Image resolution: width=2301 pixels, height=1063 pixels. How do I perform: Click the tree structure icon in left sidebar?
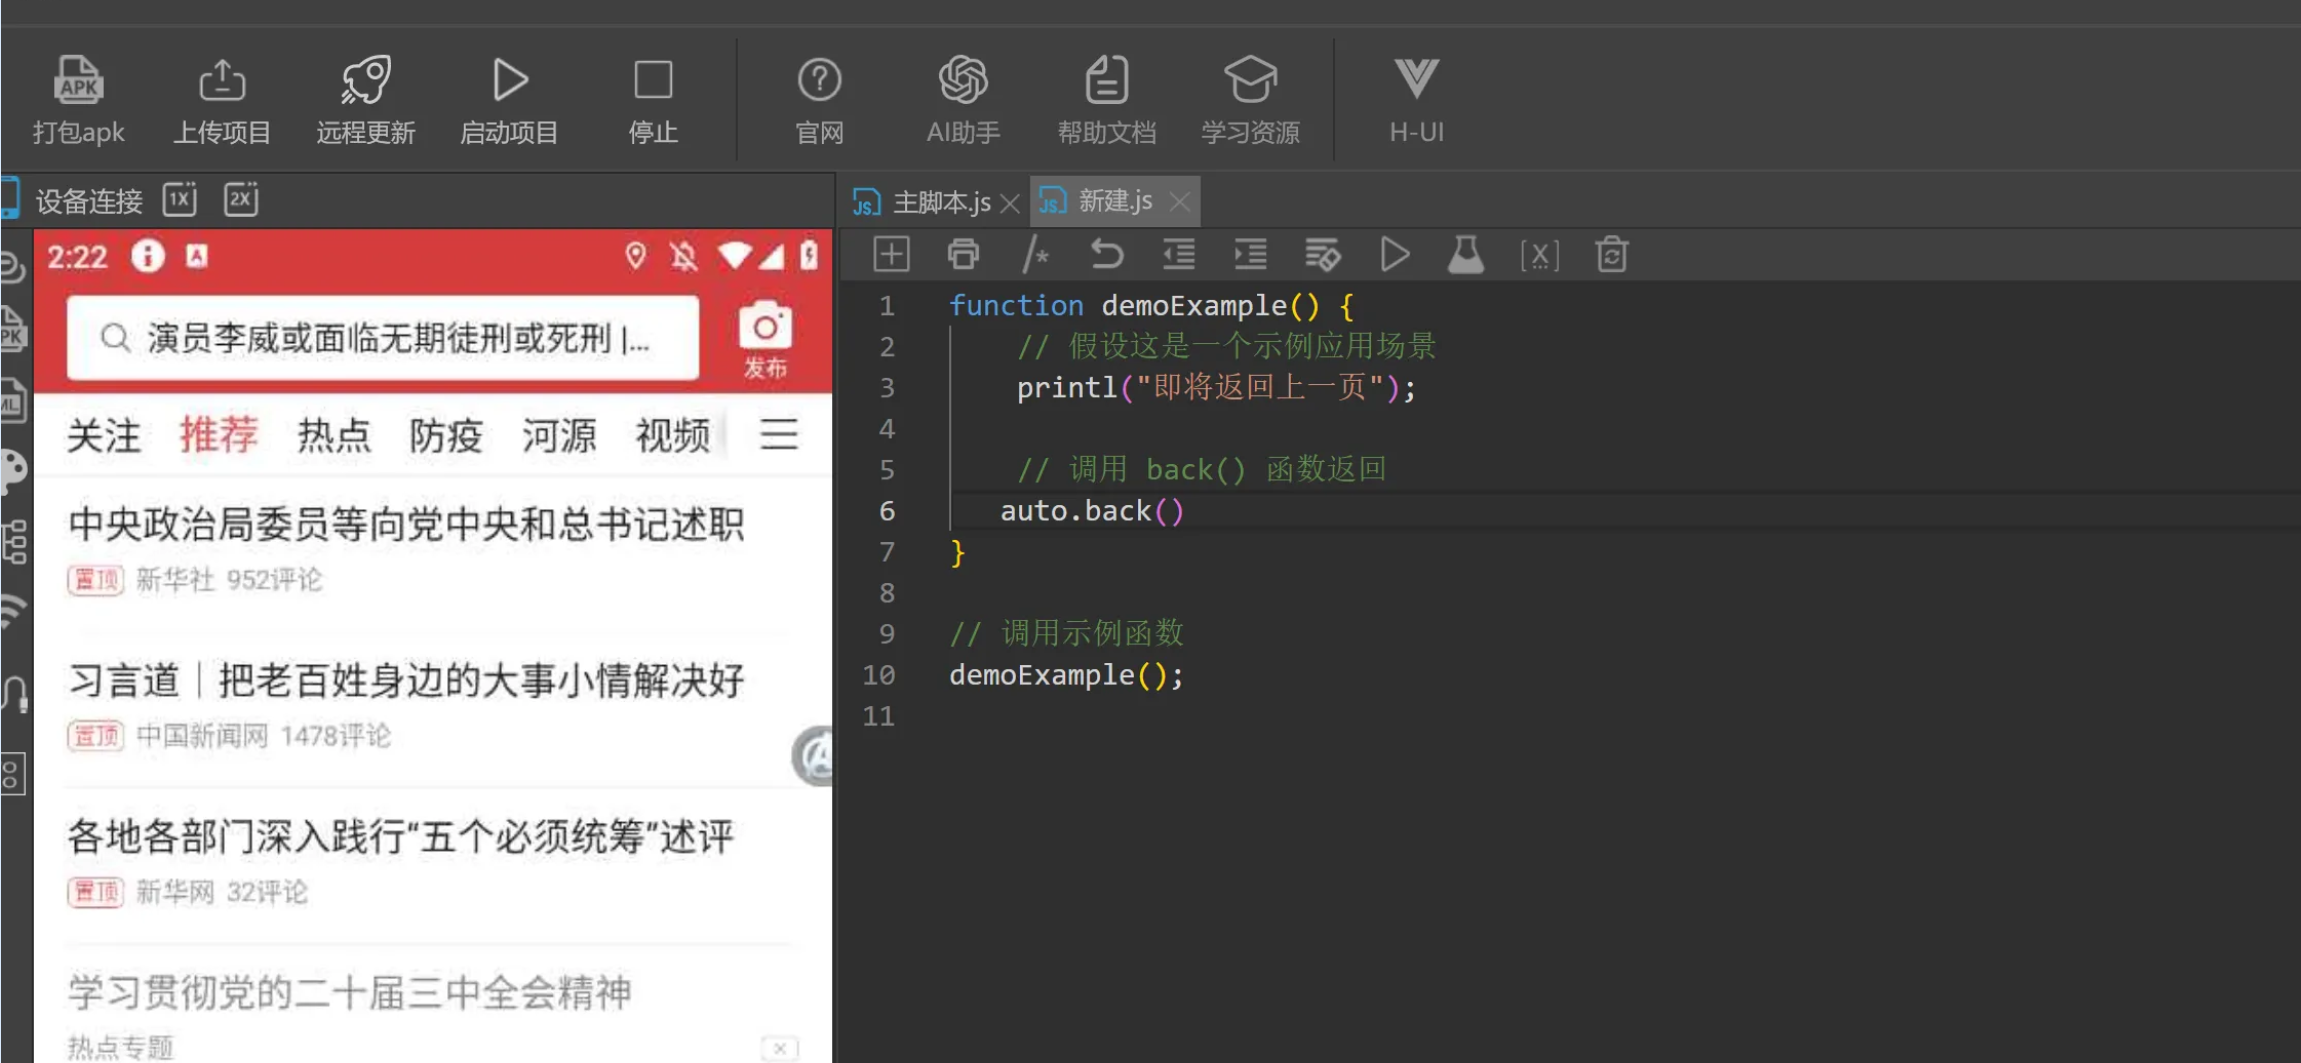[x=14, y=541]
